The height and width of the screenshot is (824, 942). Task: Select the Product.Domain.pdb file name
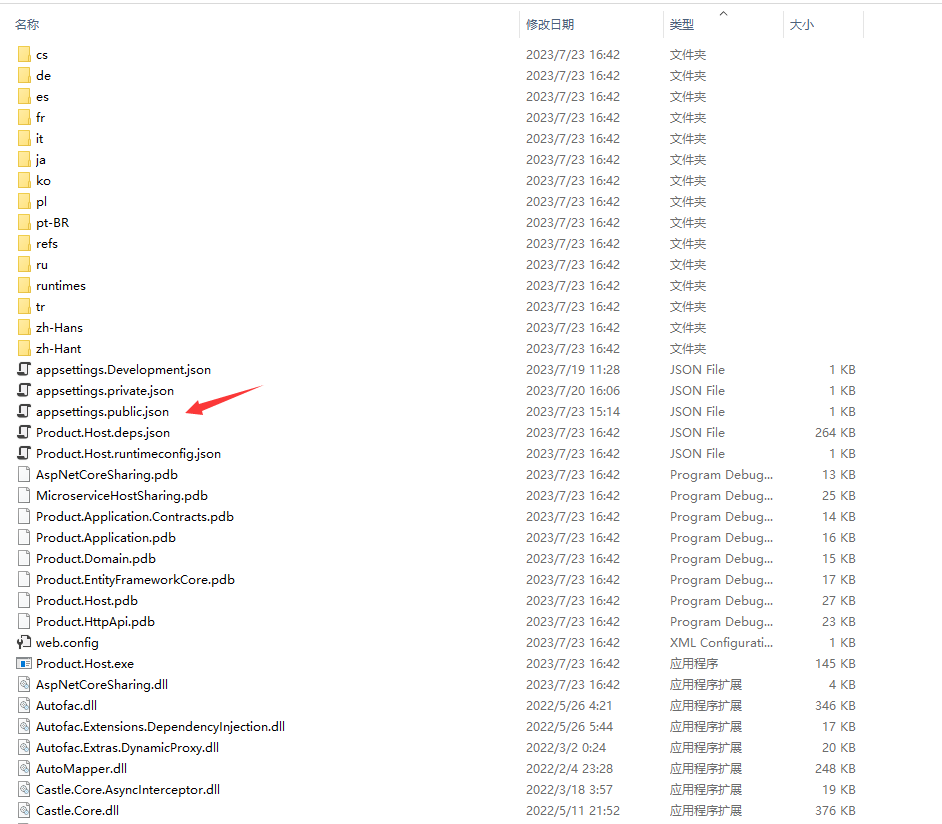[x=96, y=559]
